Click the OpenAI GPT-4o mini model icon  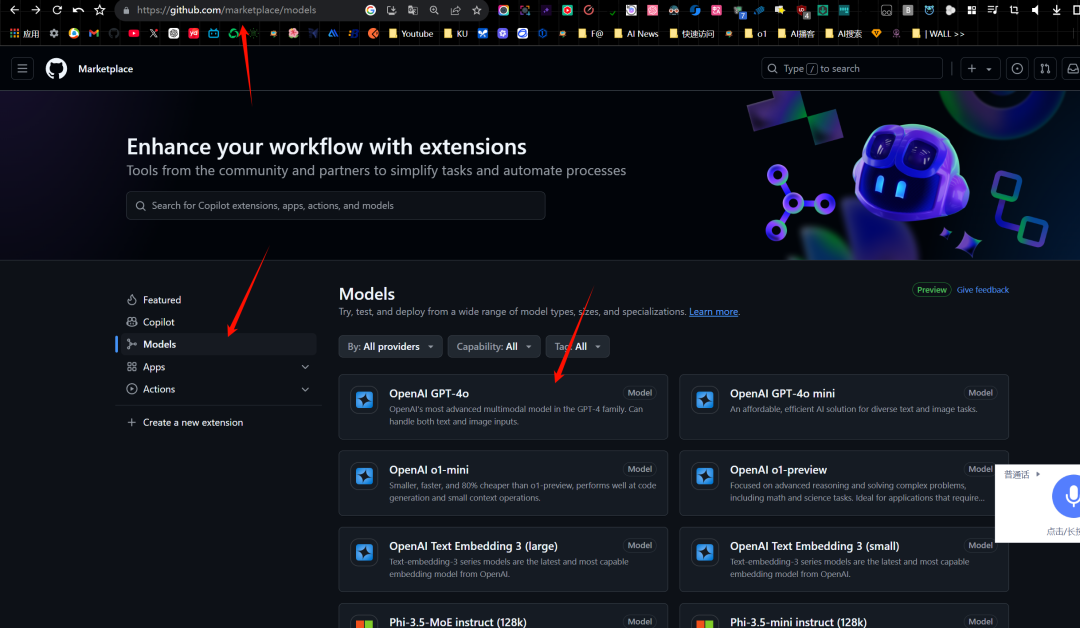pos(705,399)
